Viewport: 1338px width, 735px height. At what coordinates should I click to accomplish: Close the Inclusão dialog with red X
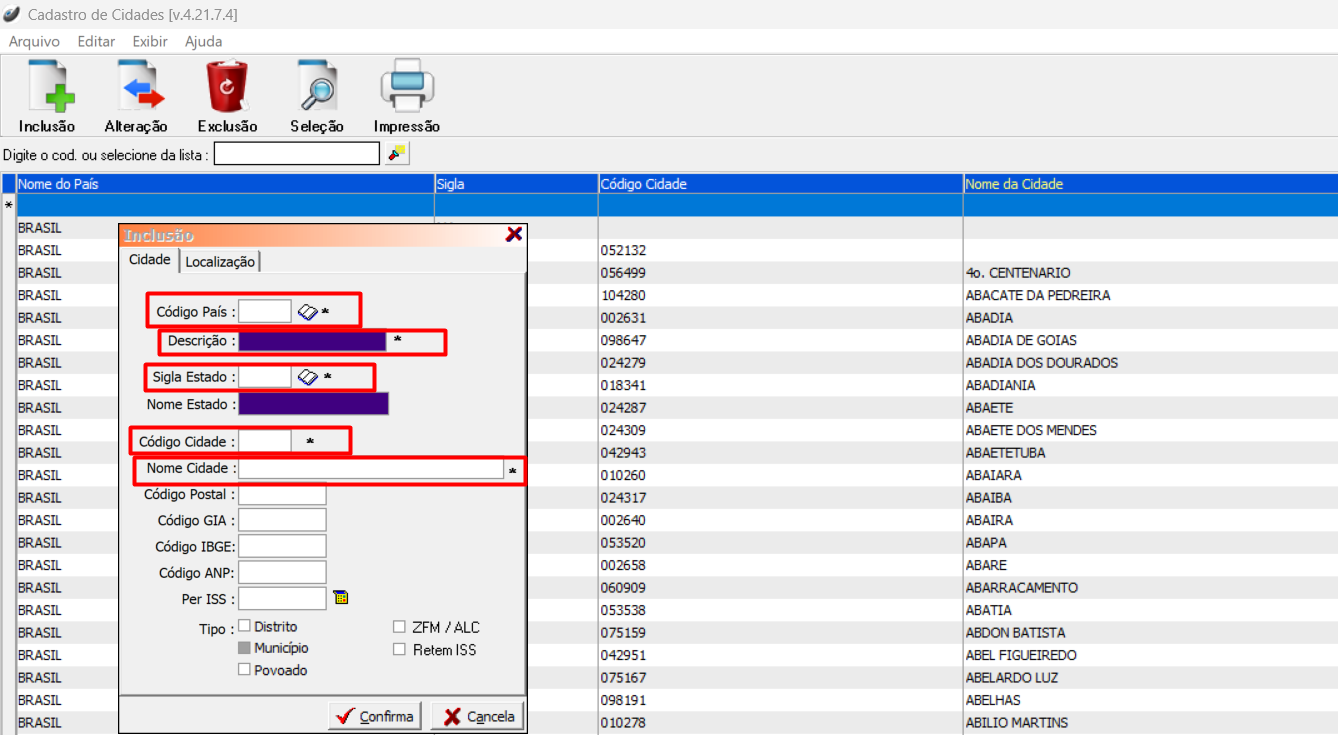514,234
